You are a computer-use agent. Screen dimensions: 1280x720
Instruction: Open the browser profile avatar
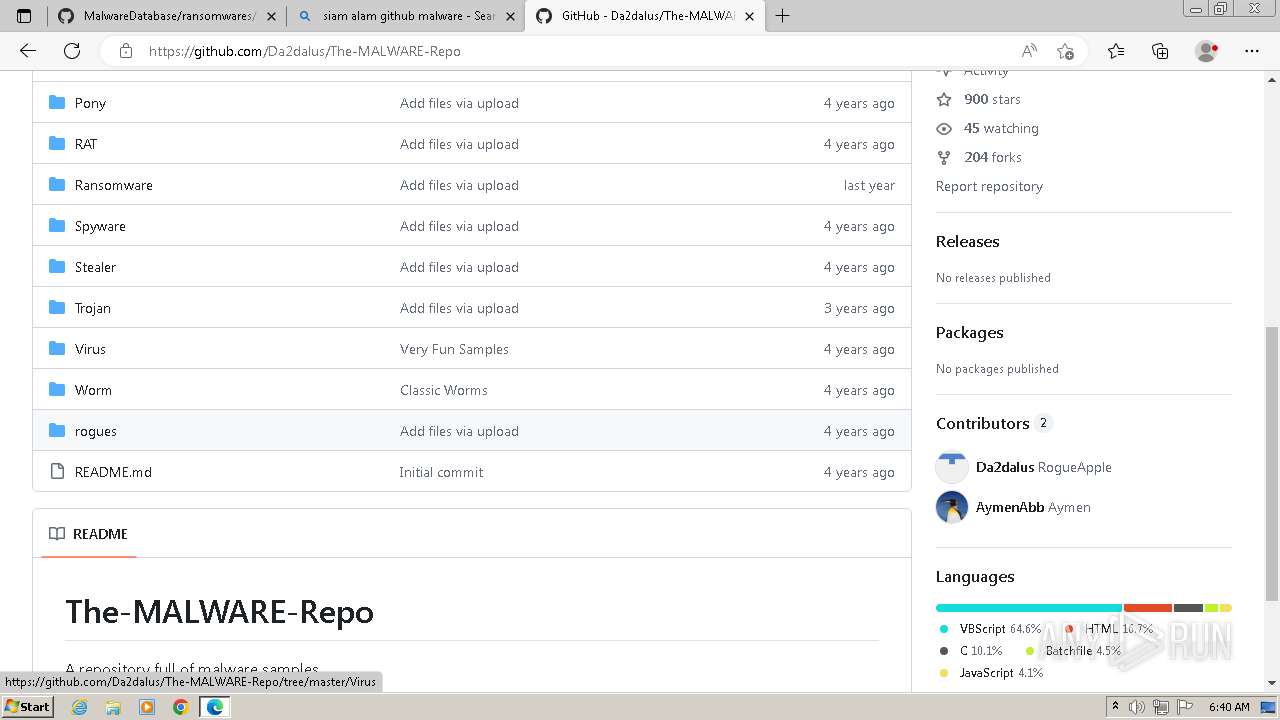1206,51
